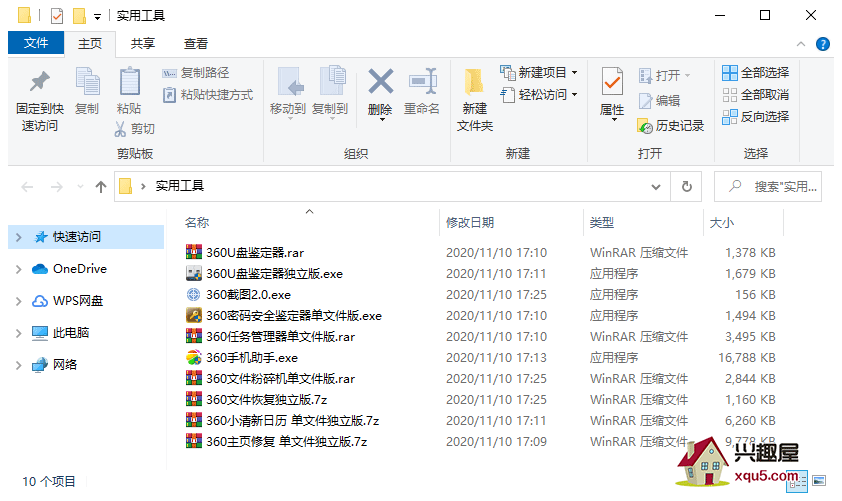This screenshot has height=501, width=842.
Task: Select file 360U盘鉴定器.rar
Action: point(255,252)
